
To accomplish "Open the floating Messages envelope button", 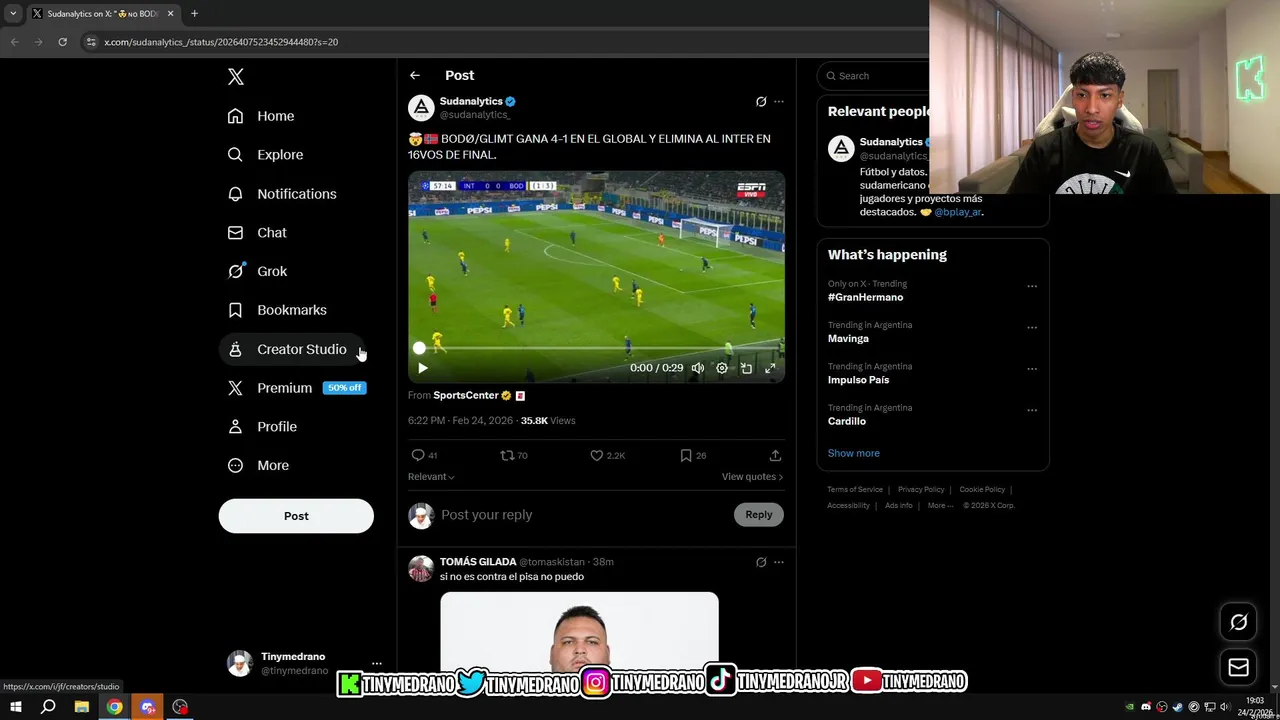I will pyautogui.click(x=1238, y=667).
